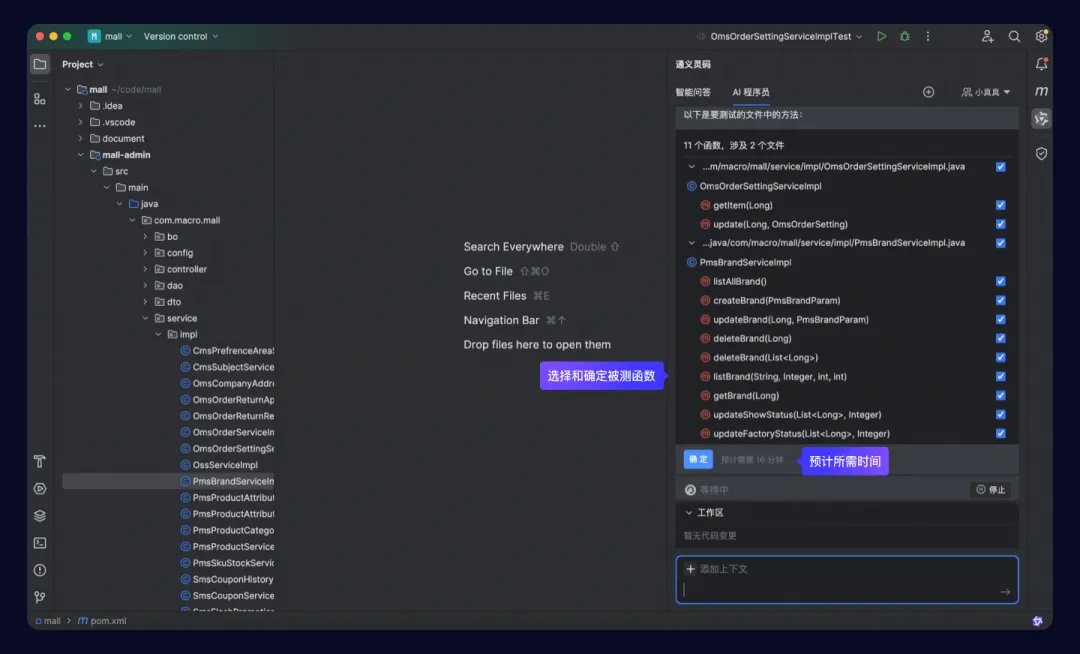
Task: Open the Search Everywhere magnifier icon
Action: 1014,36
